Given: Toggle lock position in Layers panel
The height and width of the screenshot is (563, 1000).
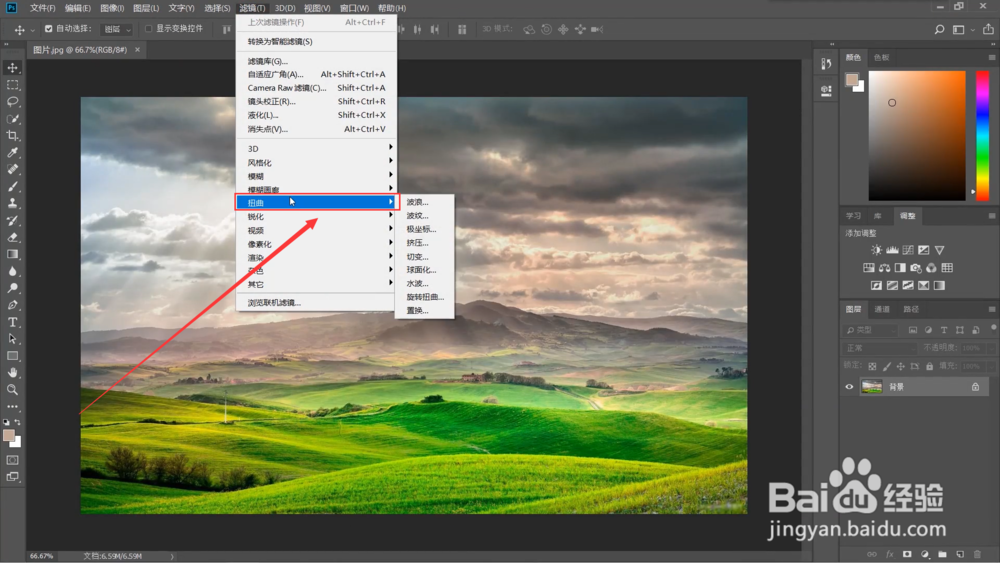Looking at the screenshot, I should 901,366.
